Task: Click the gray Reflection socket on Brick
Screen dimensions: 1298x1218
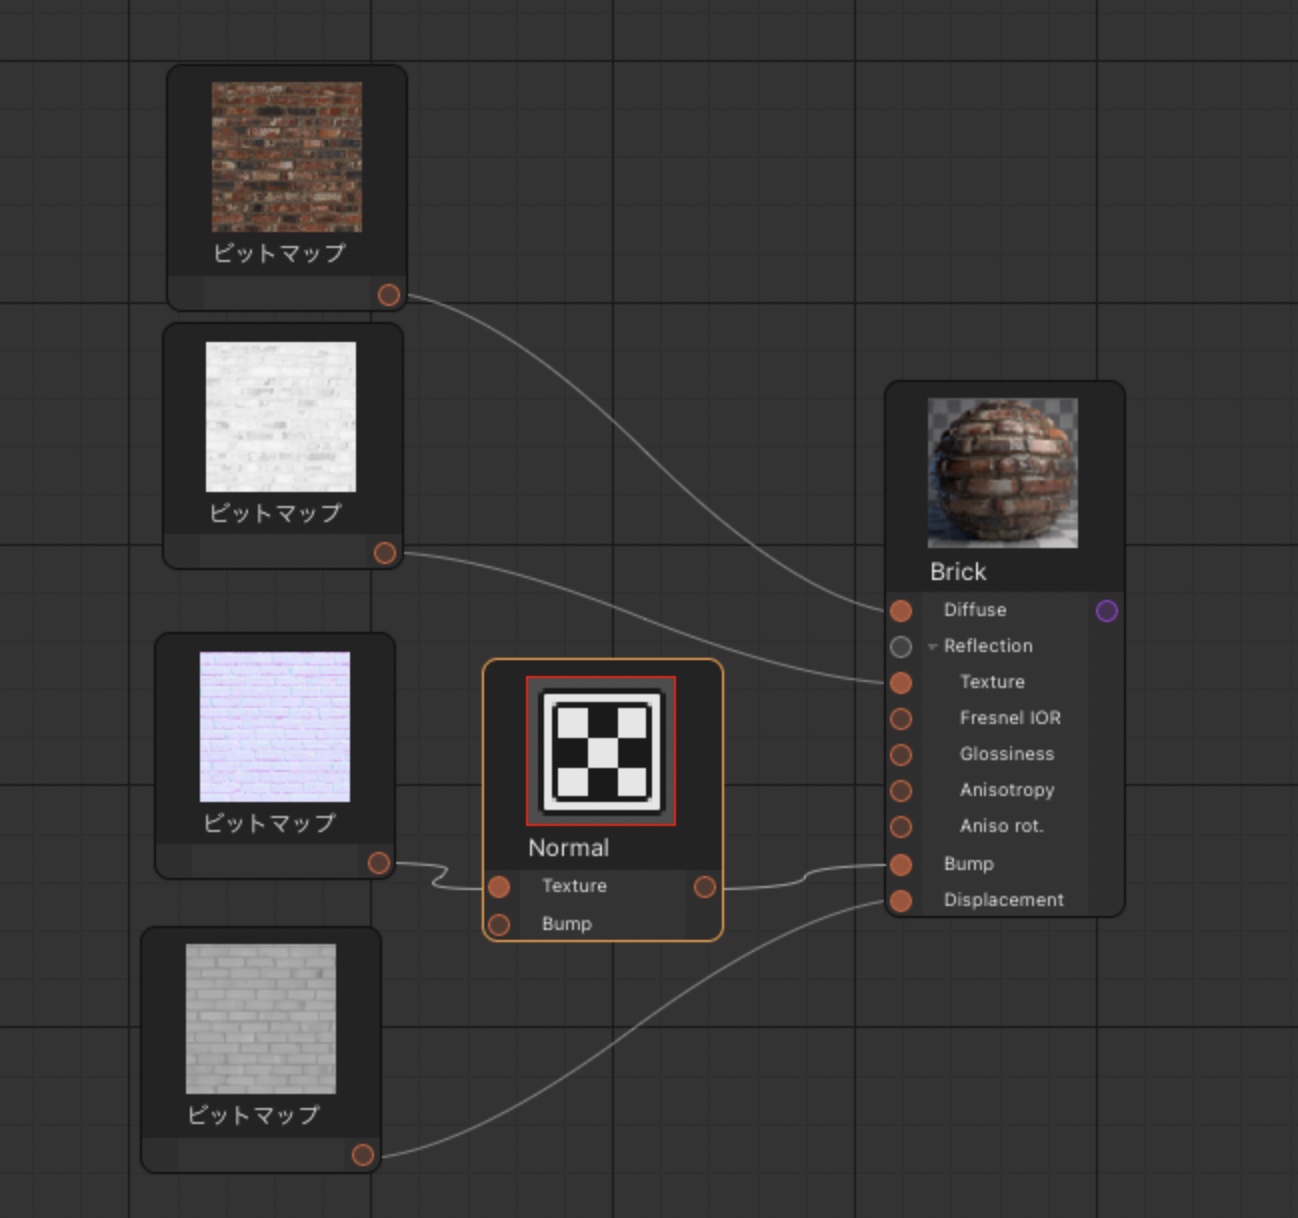Action: (901, 647)
